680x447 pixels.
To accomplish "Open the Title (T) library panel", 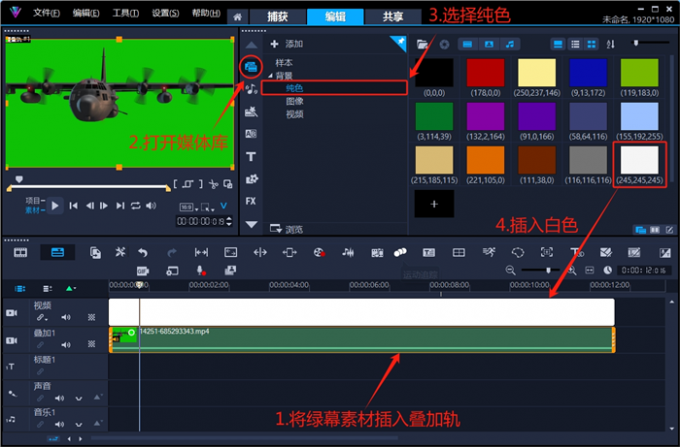I will pyautogui.click(x=251, y=156).
